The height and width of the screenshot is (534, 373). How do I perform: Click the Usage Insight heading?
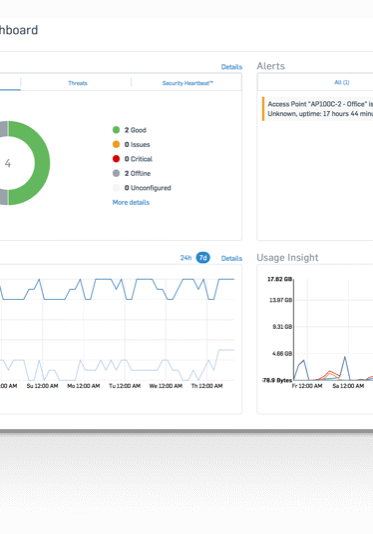tap(287, 257)
